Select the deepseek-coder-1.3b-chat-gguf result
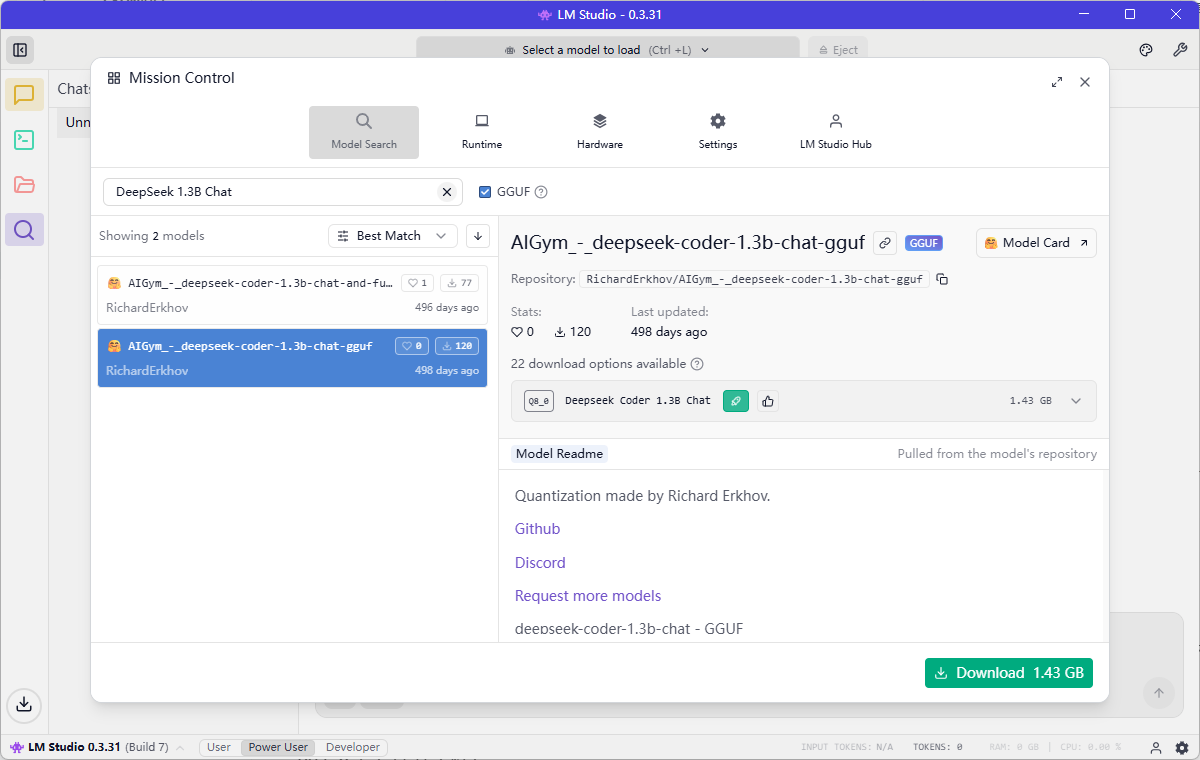This screenshot has height=760, width=1200. point(292,358)
